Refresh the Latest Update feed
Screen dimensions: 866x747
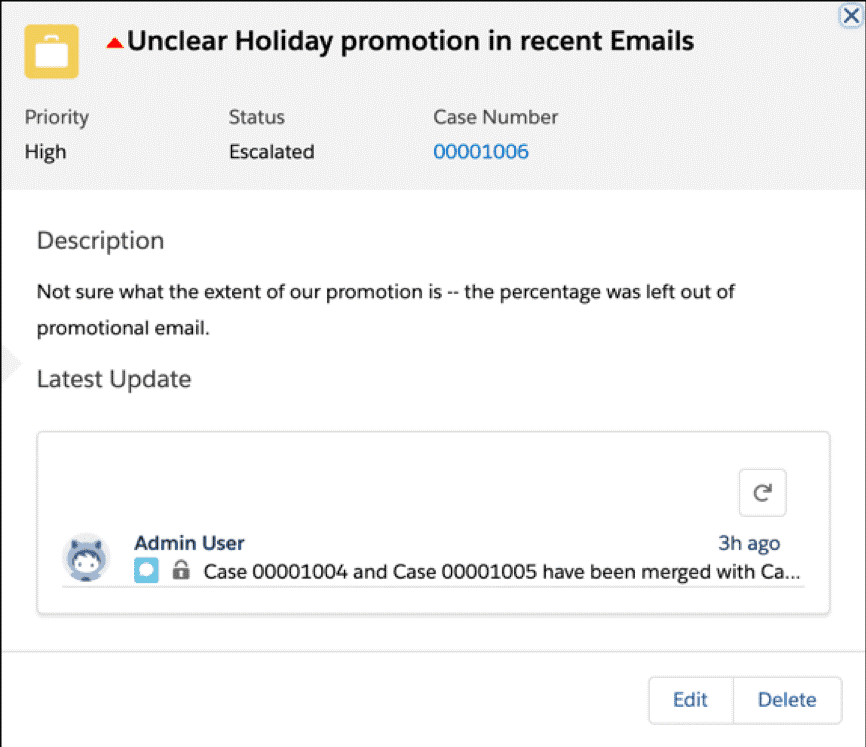point(762,492)
